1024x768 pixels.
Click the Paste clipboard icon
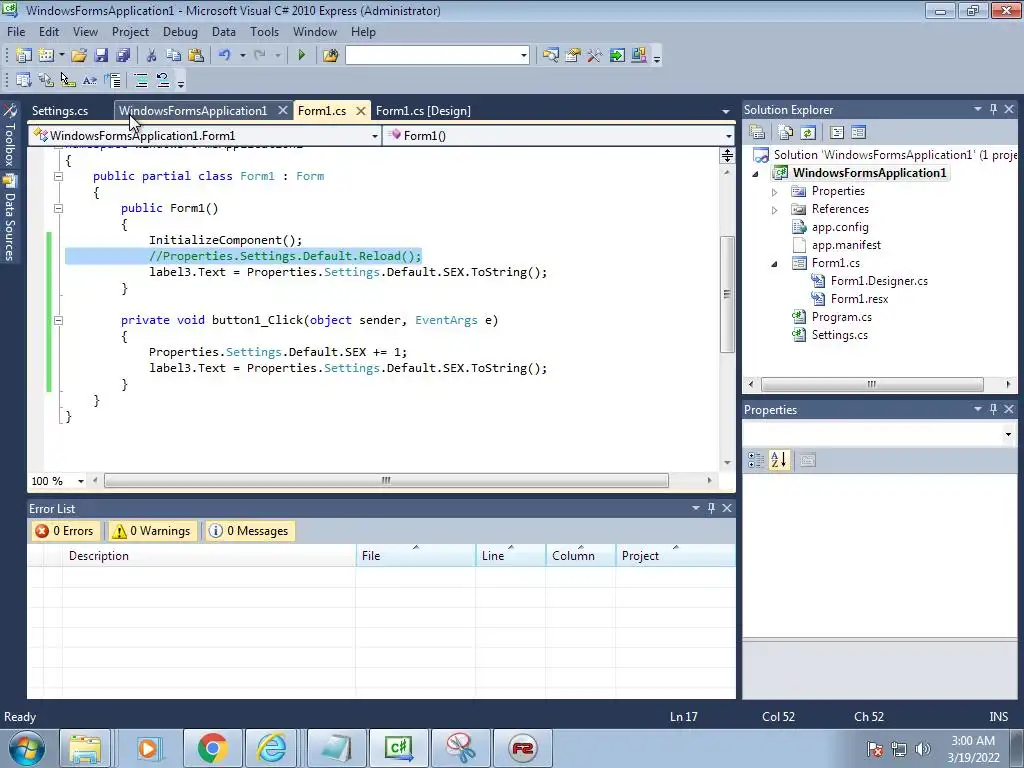195,56
